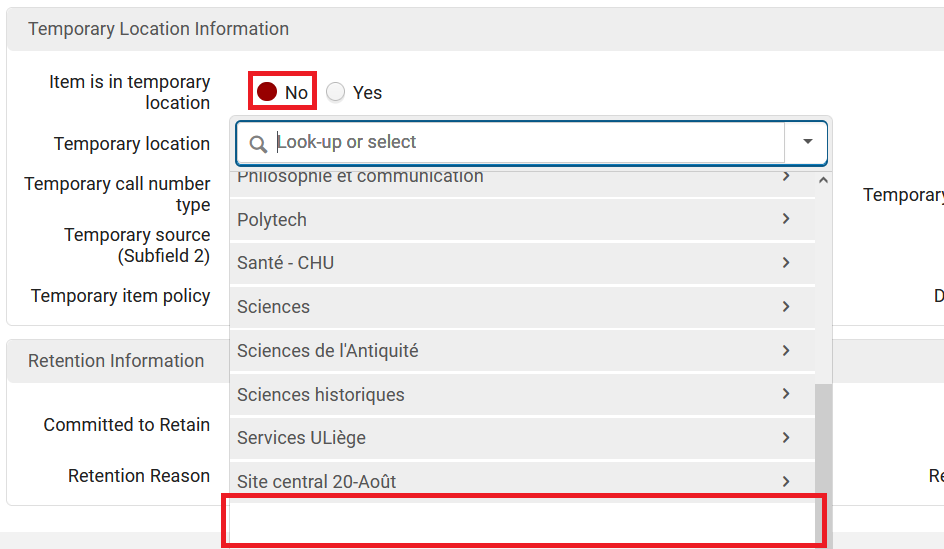Screen dimensions: 944x549
Task: Expand Site central 20-Août chevron arrow
Action: (x=786, y=482)
